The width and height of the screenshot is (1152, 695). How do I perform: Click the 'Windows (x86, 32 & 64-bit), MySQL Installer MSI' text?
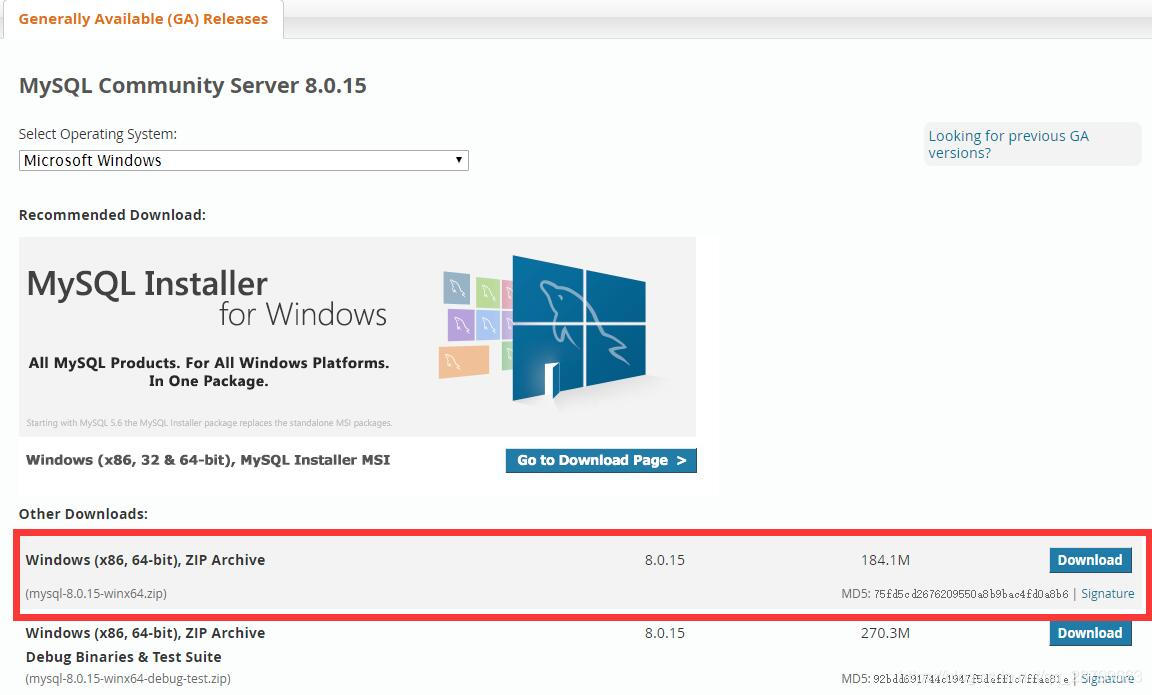[x=208, y=460]
